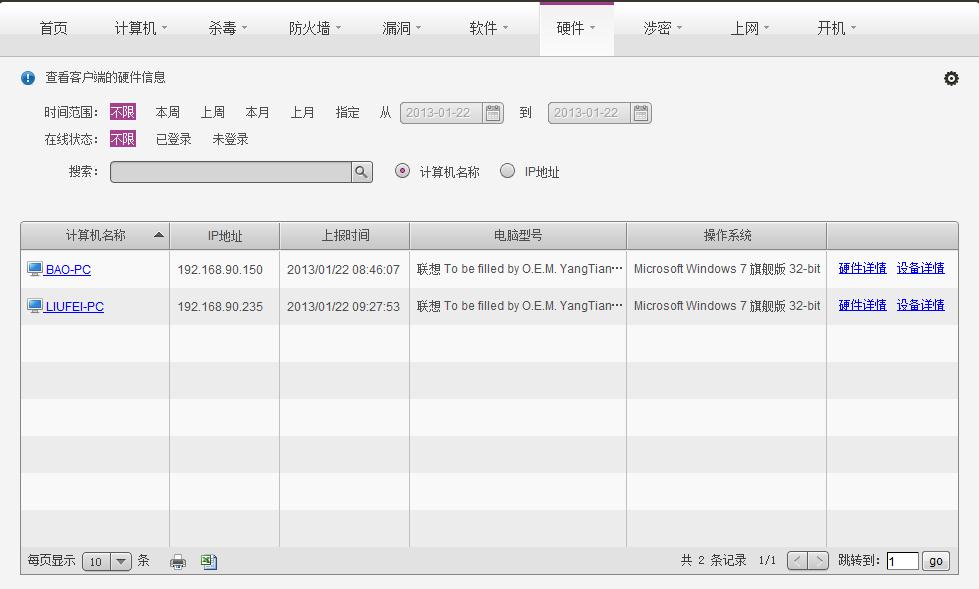Click the go button
Image resolution: width=979 pixels, height=589 pixels.
click(x=935, y=561)
